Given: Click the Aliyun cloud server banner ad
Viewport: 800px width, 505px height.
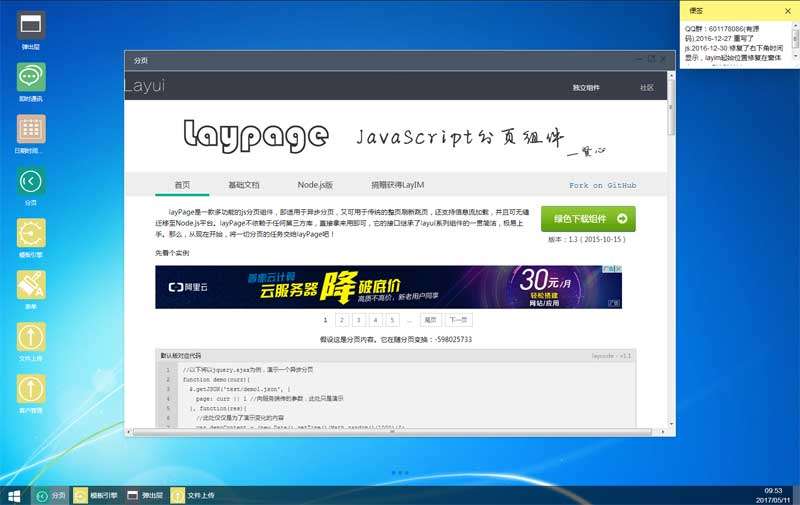Looking at the screenshot, I should tap(388, 287).
